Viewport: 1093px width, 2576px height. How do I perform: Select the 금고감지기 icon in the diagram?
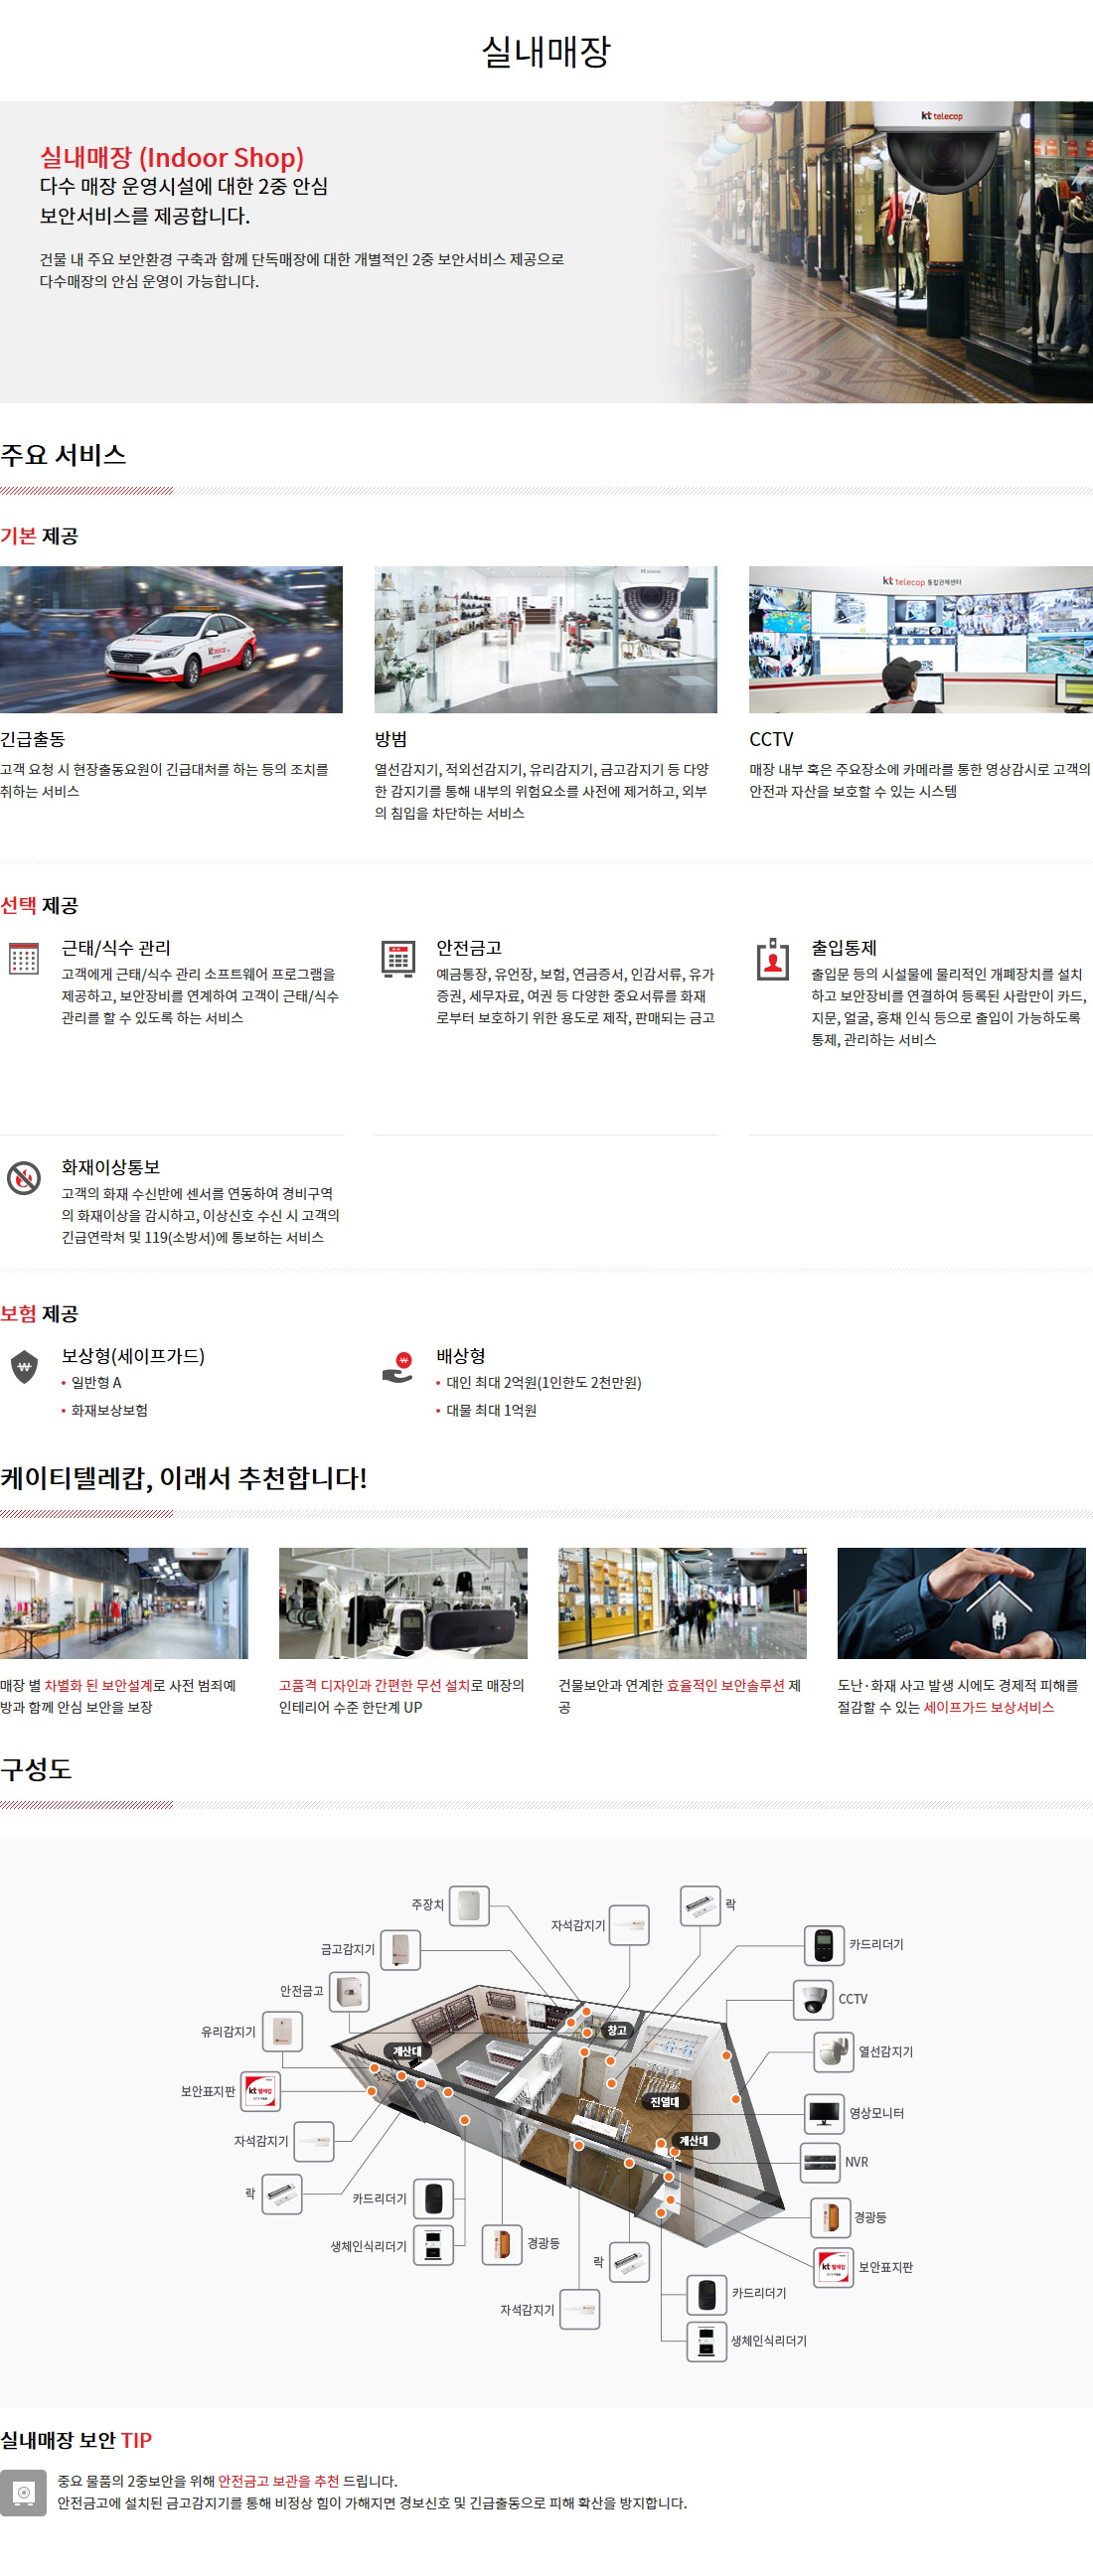400,1950
